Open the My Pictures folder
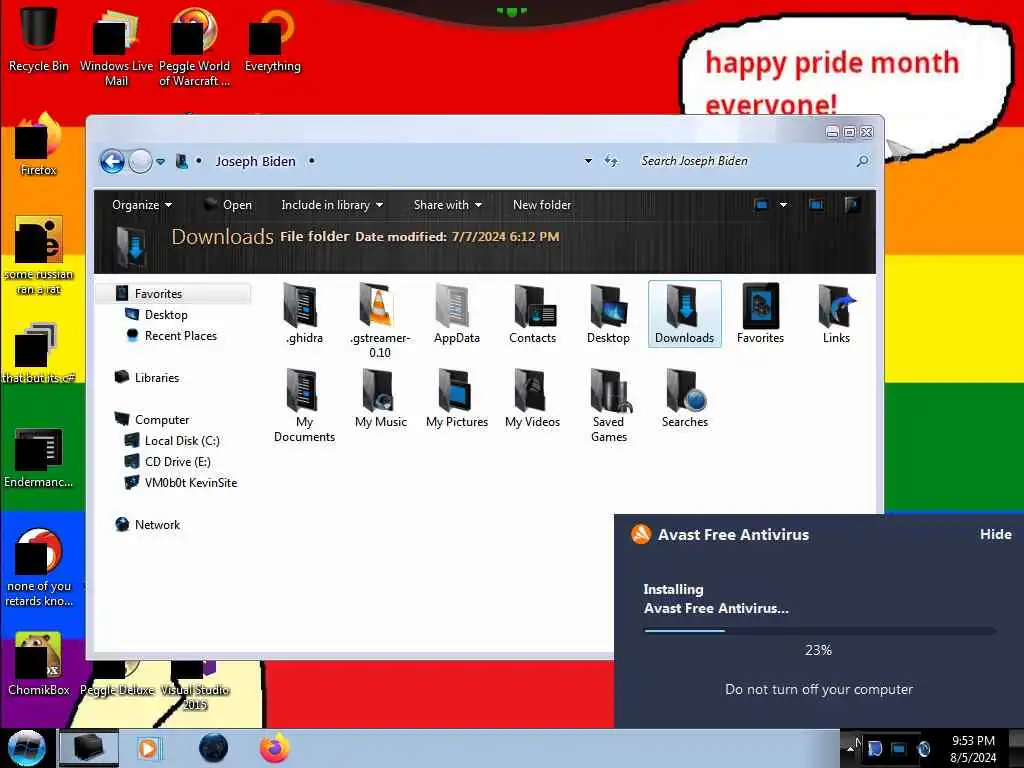This screenshot has width=1024, height=768. click(x=456, y=399)
